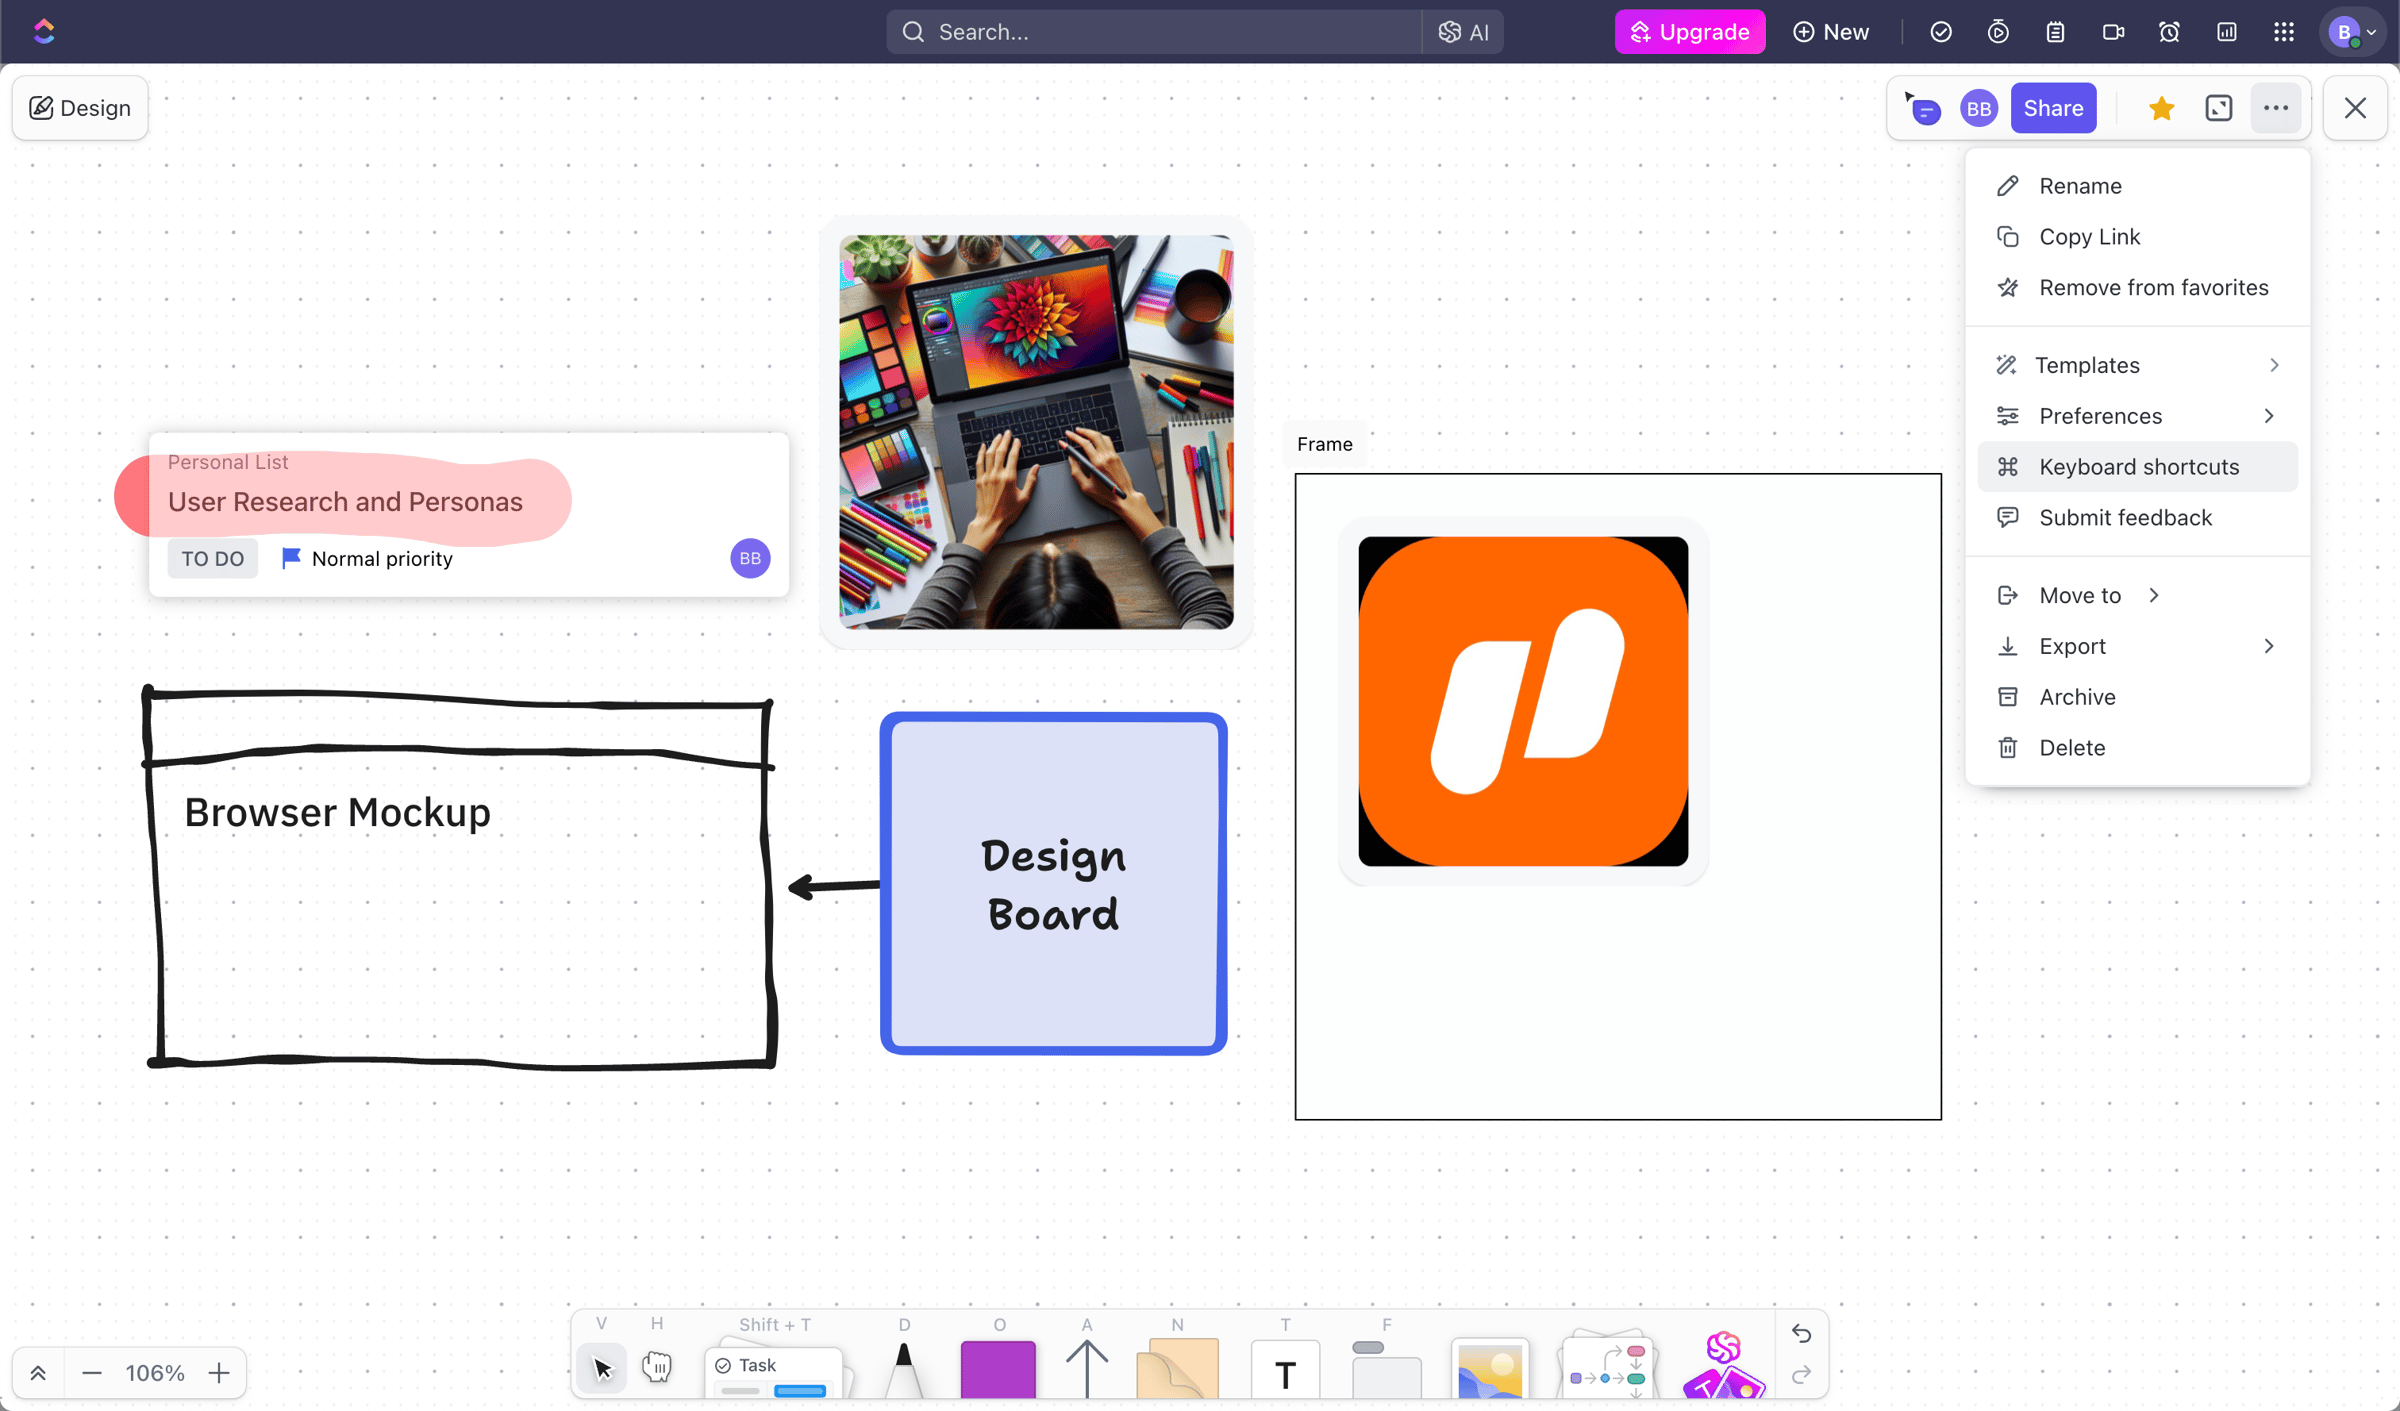Click the fullscreen expand icon

tap(2218, 108)
